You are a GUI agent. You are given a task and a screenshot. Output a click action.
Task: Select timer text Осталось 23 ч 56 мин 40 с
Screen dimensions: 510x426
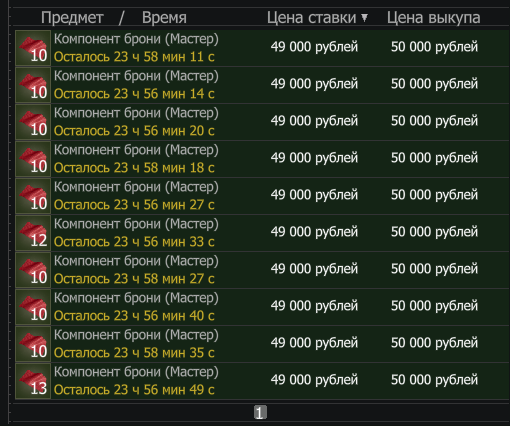coord(134,316)
